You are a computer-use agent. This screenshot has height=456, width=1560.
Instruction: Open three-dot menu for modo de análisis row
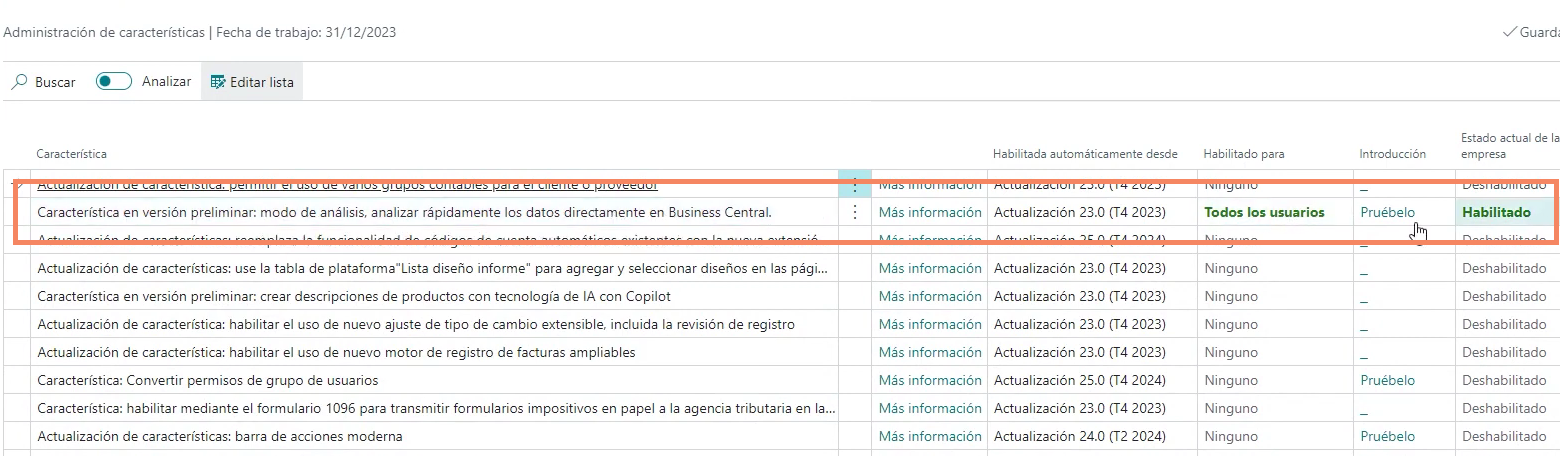(x=855, y=212)
